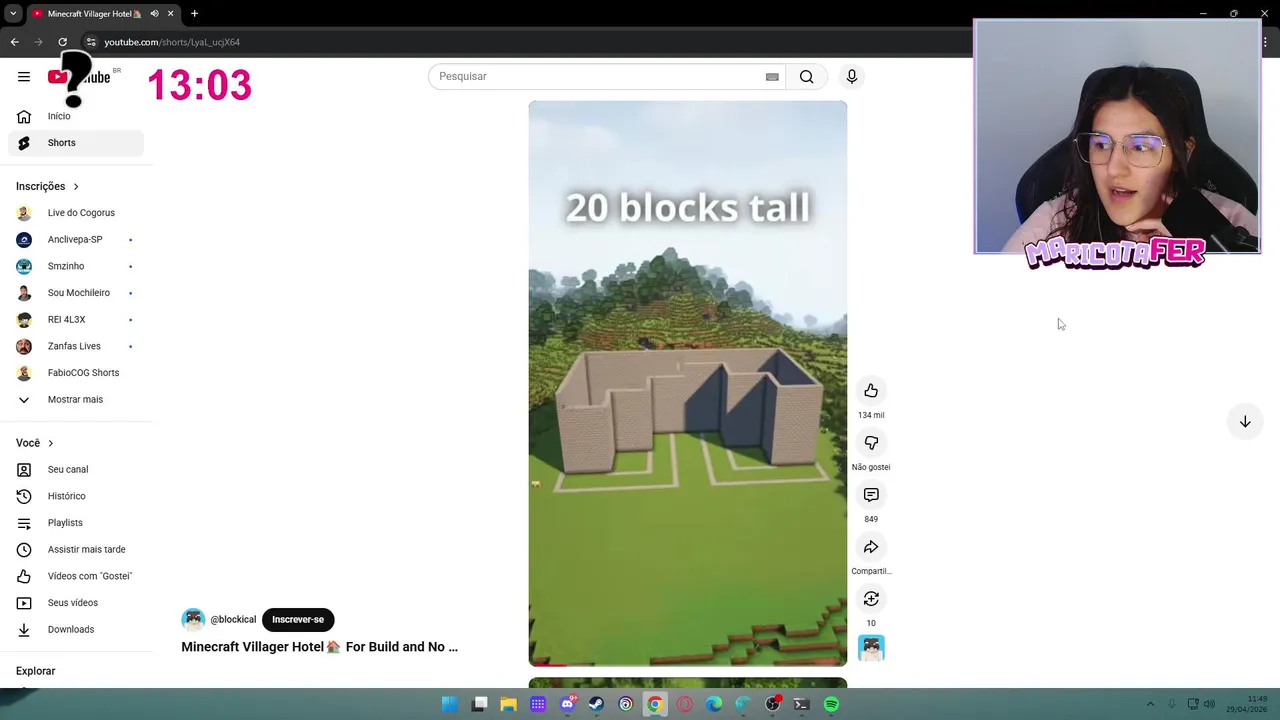Expand the Inscrições section

tap(47, 186)
